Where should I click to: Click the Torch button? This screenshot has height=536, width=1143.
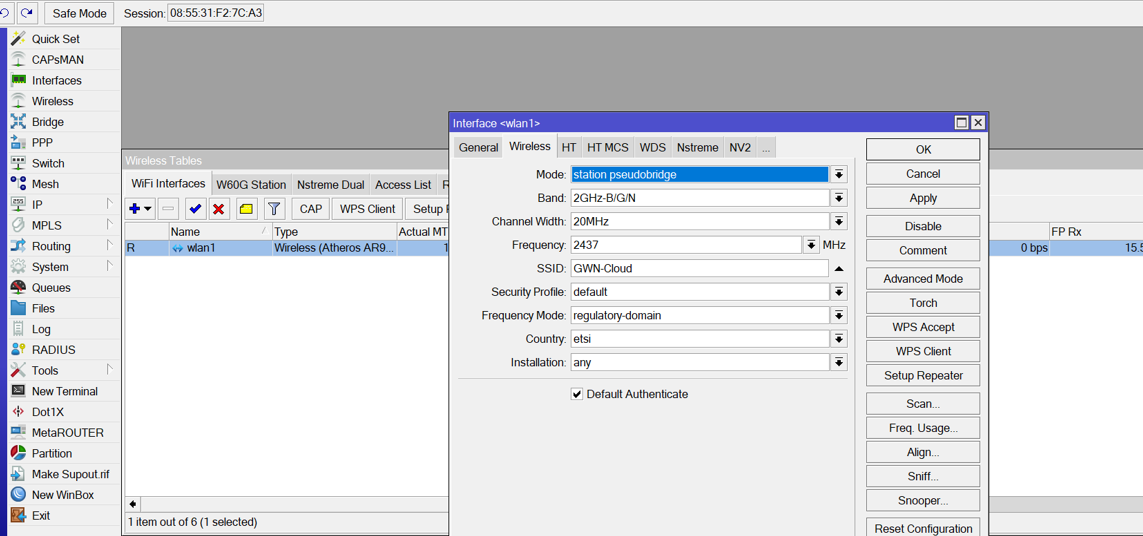tap(923, 303)
